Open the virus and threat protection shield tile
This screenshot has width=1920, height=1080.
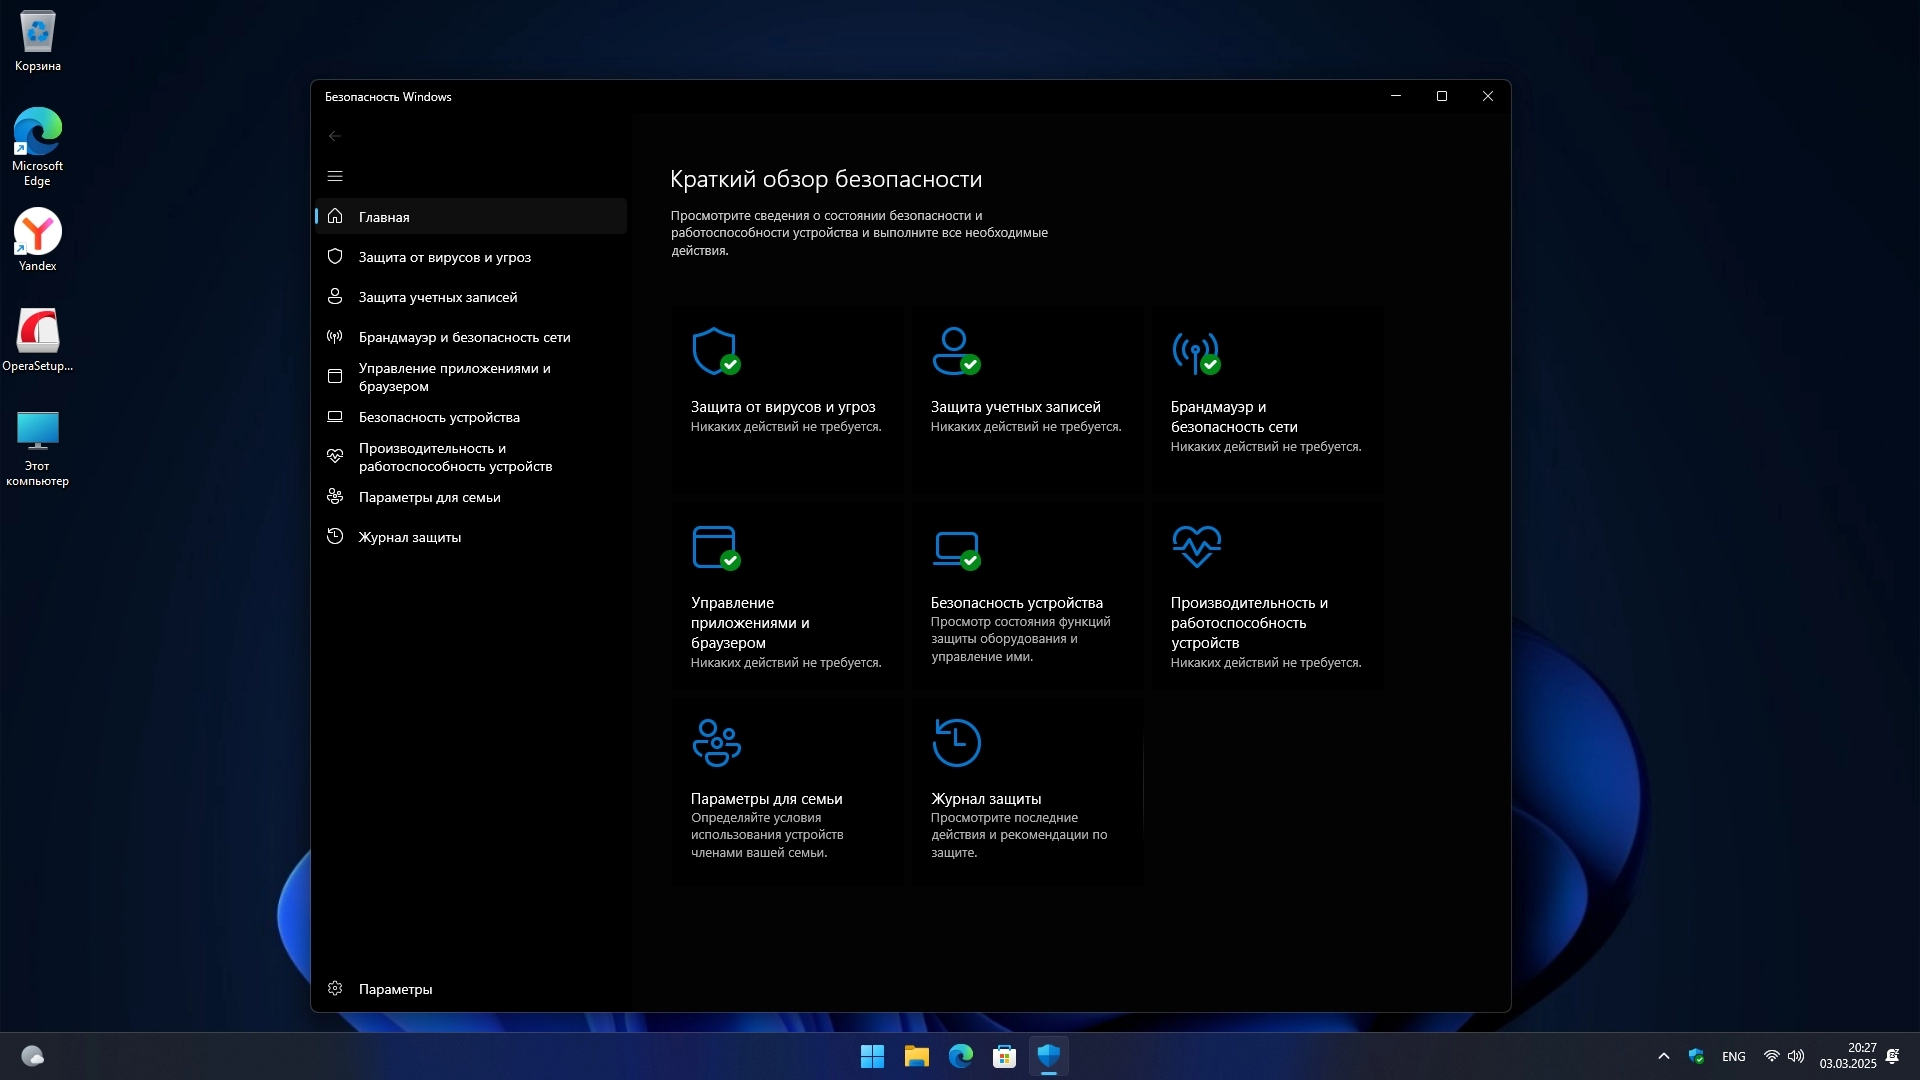786,397
